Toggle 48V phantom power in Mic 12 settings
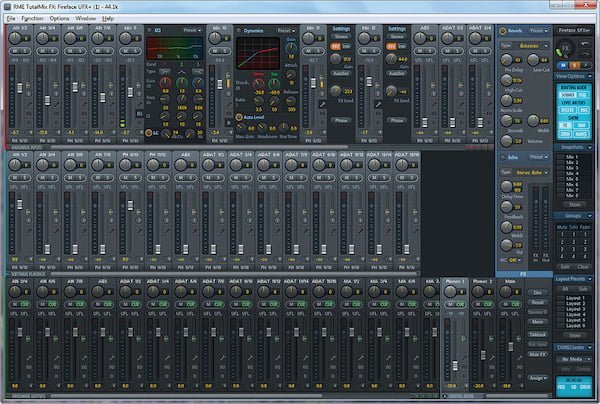600x404 pixels. click(391, 46)
